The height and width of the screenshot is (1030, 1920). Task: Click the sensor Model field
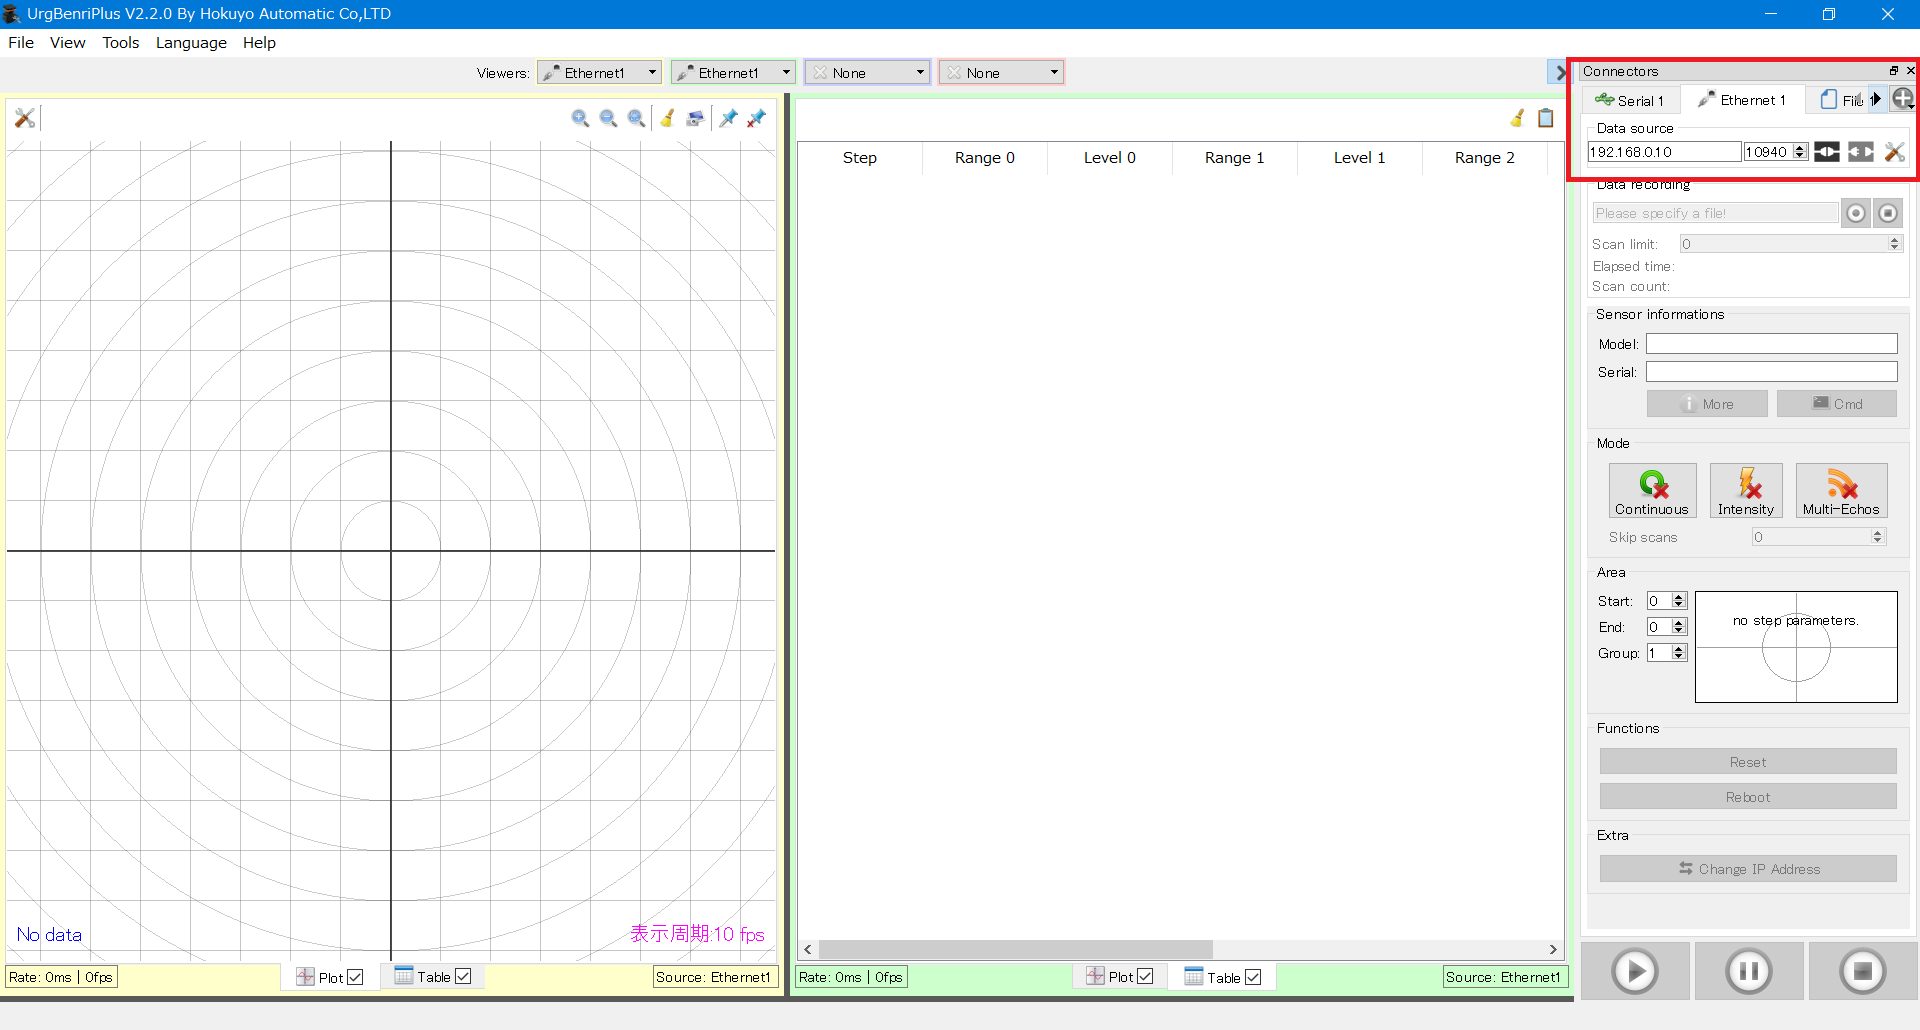[1772, 344]
